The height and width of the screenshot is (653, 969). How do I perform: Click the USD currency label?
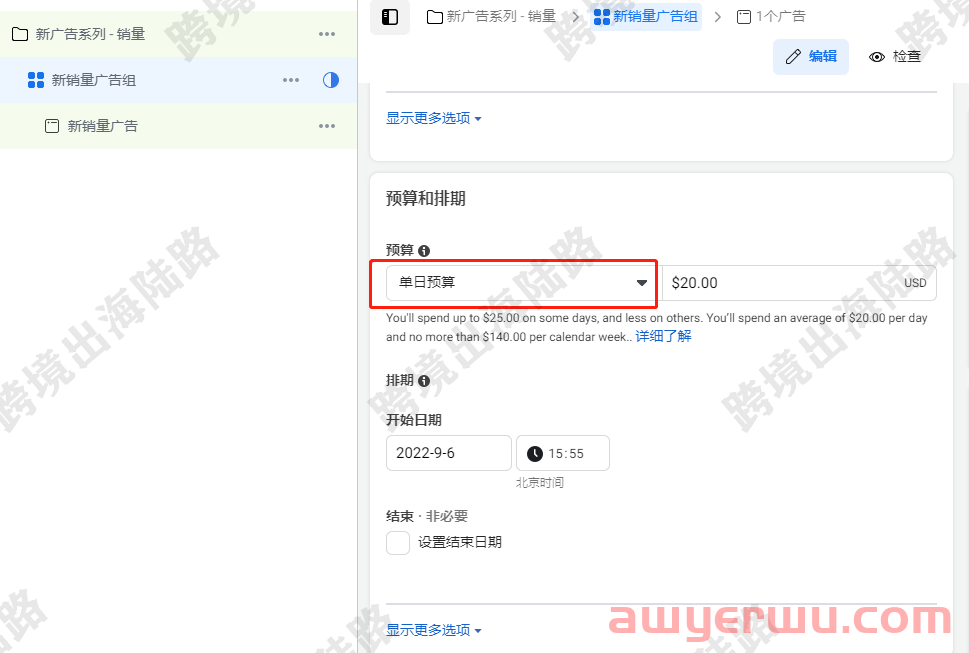(x=915, y=283)
